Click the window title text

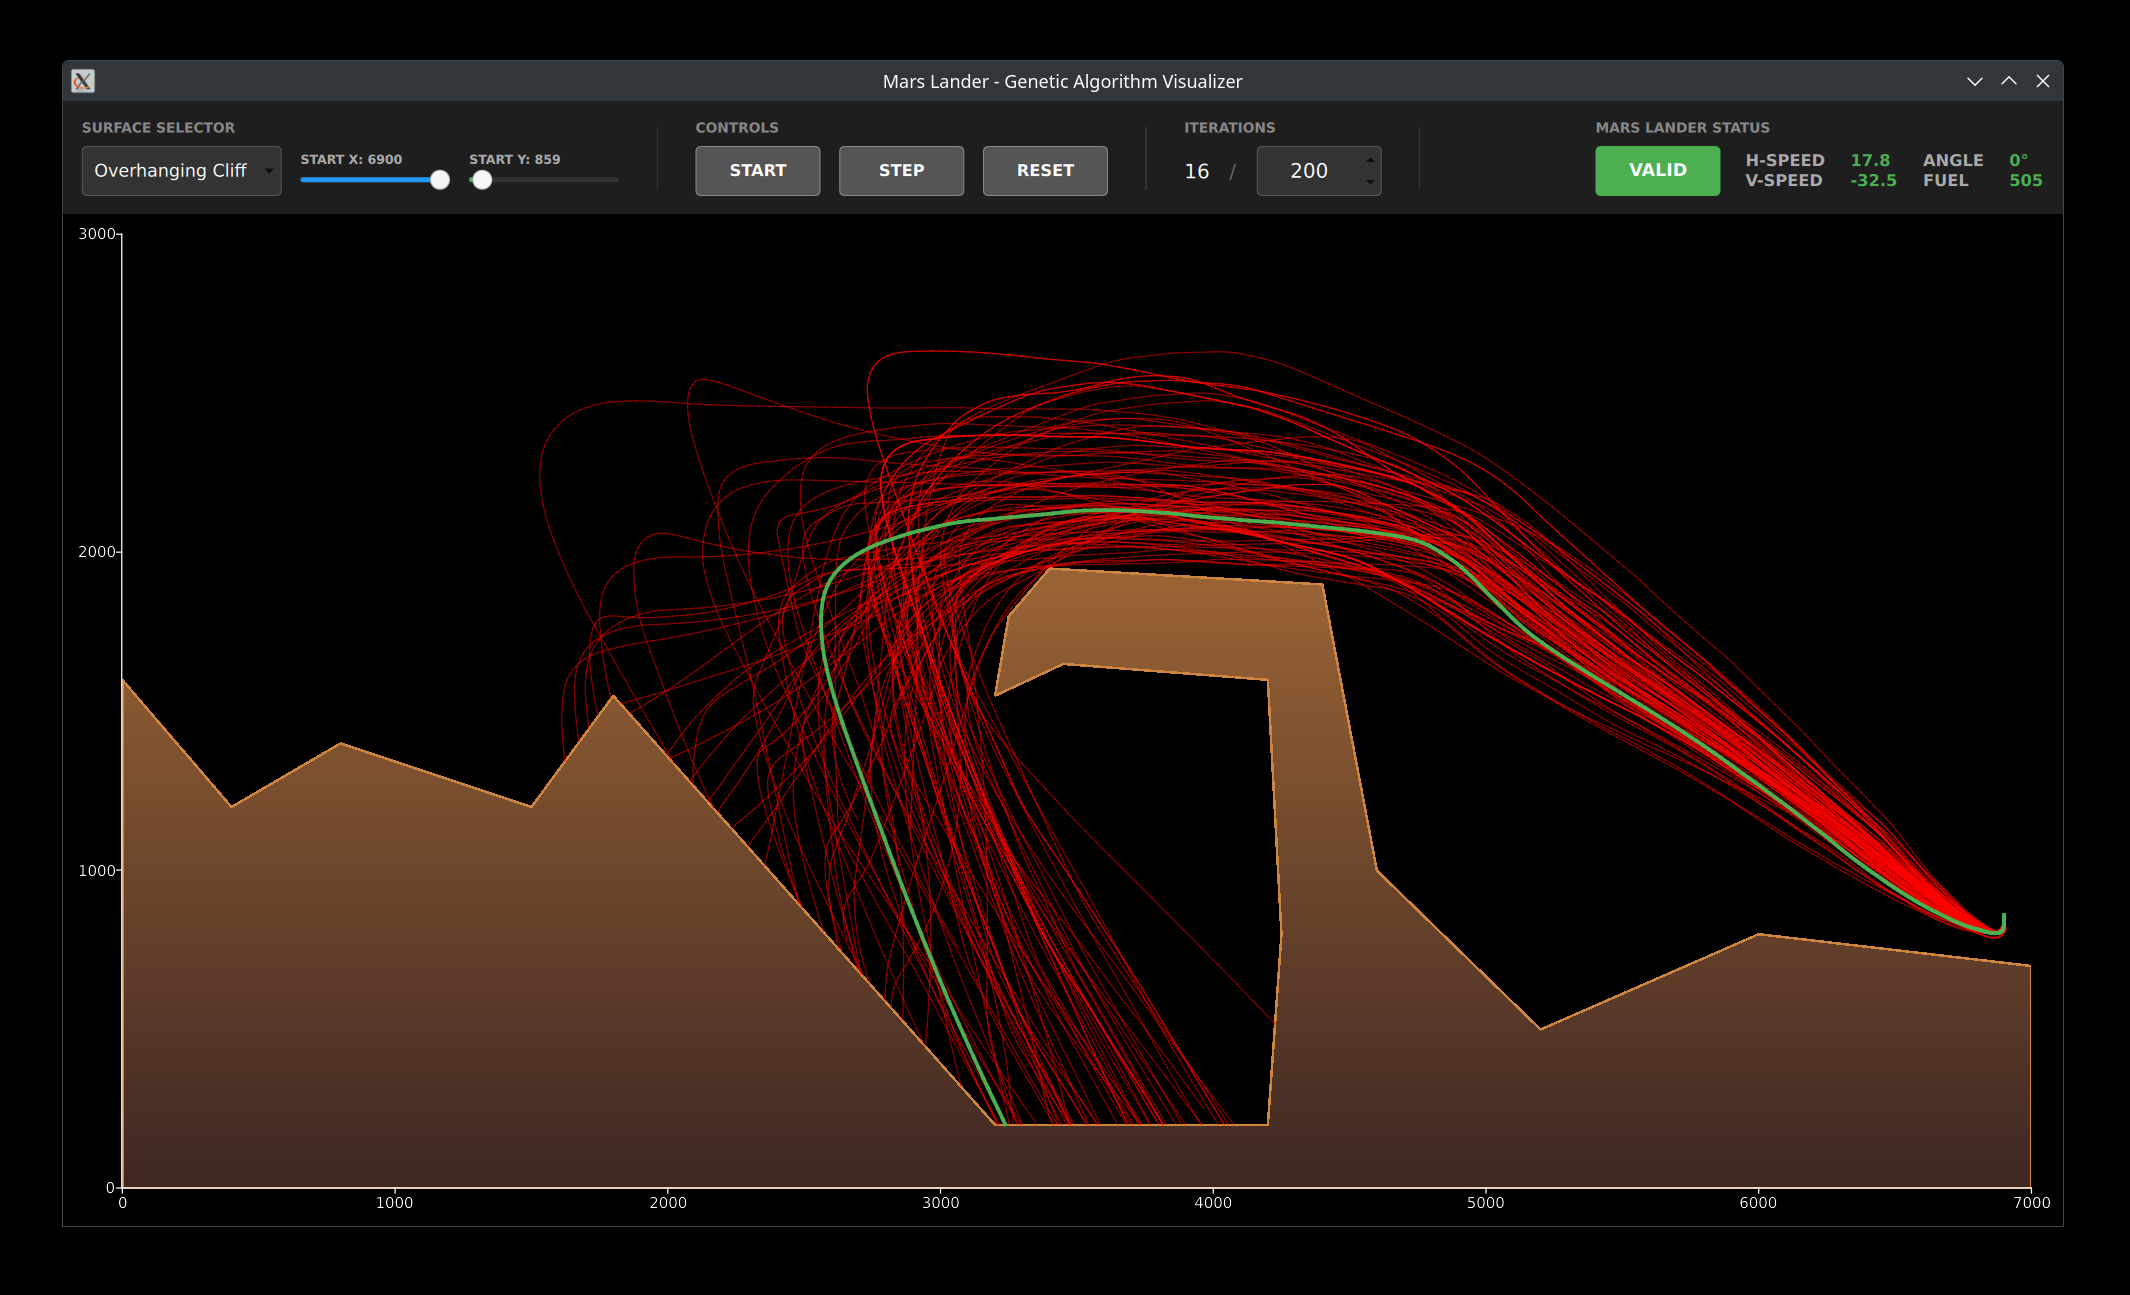[1062, 82]
